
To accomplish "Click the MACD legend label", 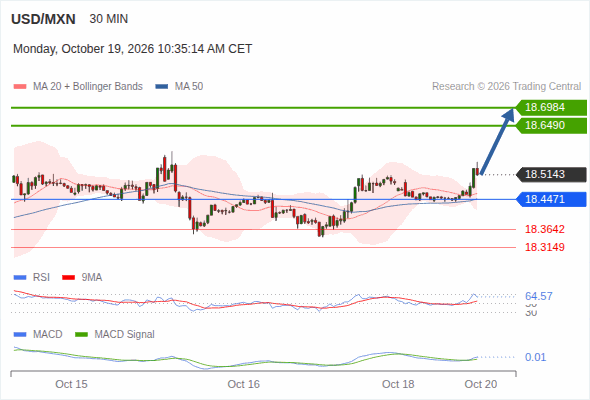I will (x=47, y=335).
